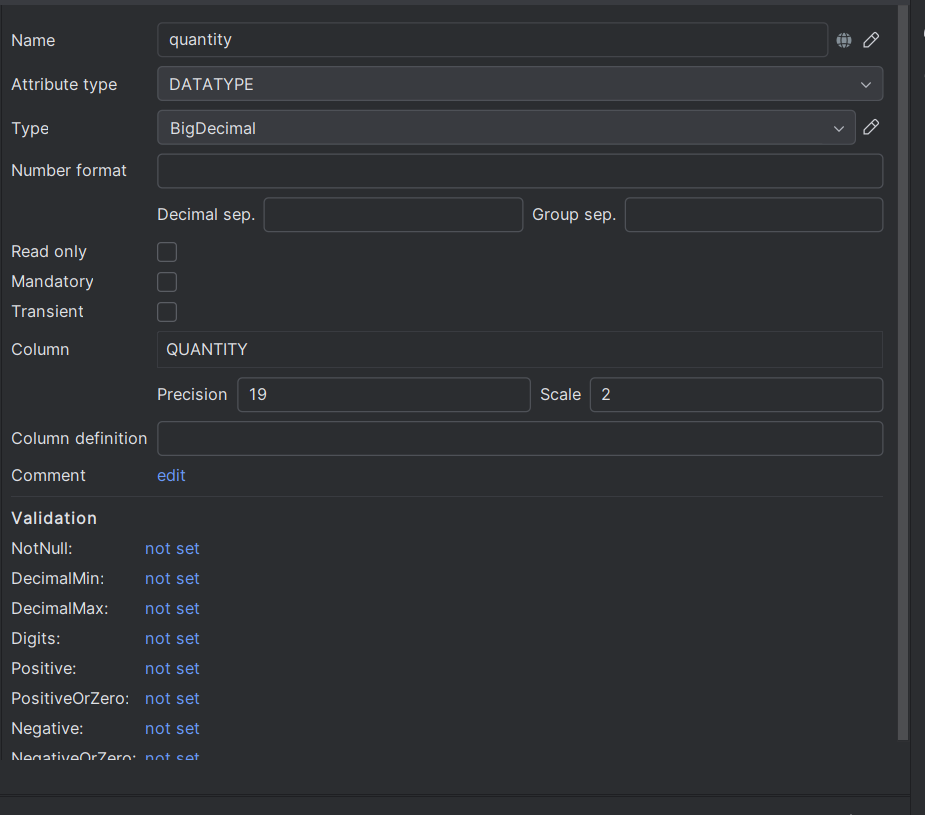Screen dimensions: 925x815
Task: Set the Positive validation
Action: [172, 669]
